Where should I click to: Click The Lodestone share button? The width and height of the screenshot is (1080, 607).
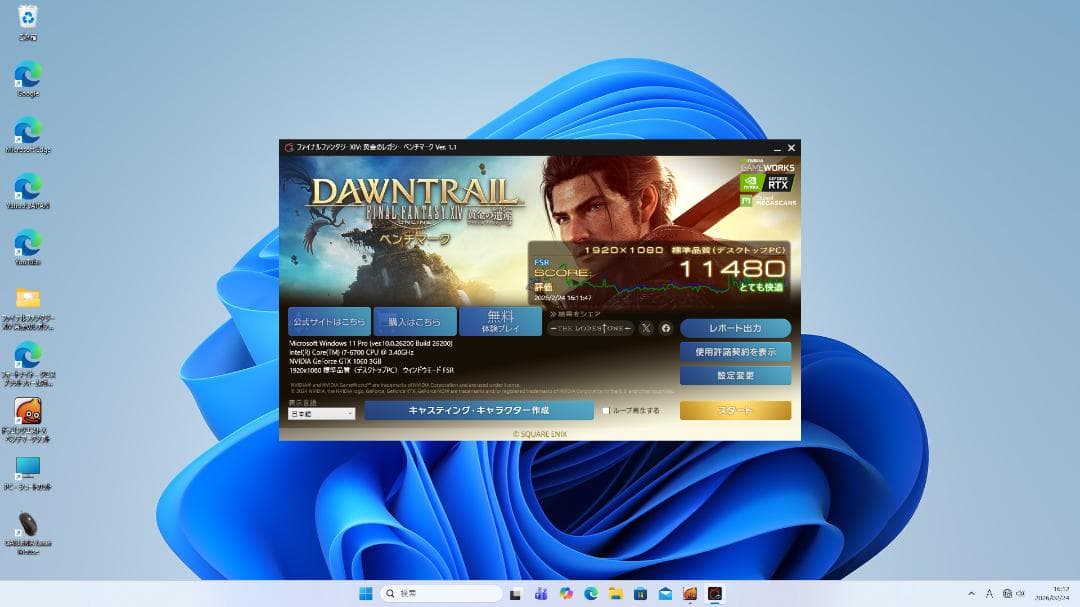pyautogui.click(x=590, y=329)
